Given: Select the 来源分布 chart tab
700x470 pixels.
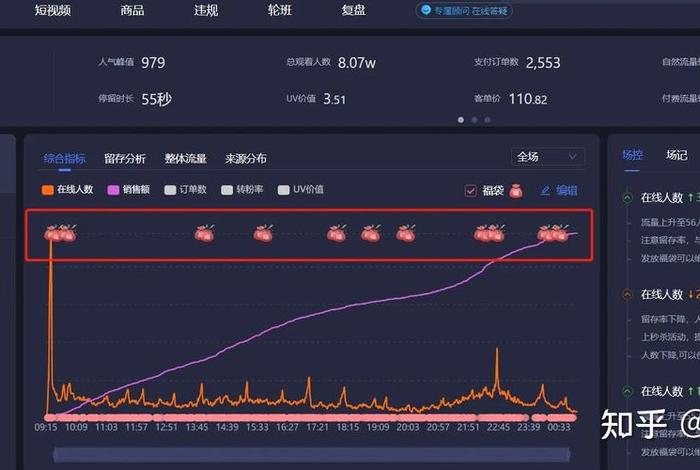Looking at the screenshot, I should [x=246, y=158].
